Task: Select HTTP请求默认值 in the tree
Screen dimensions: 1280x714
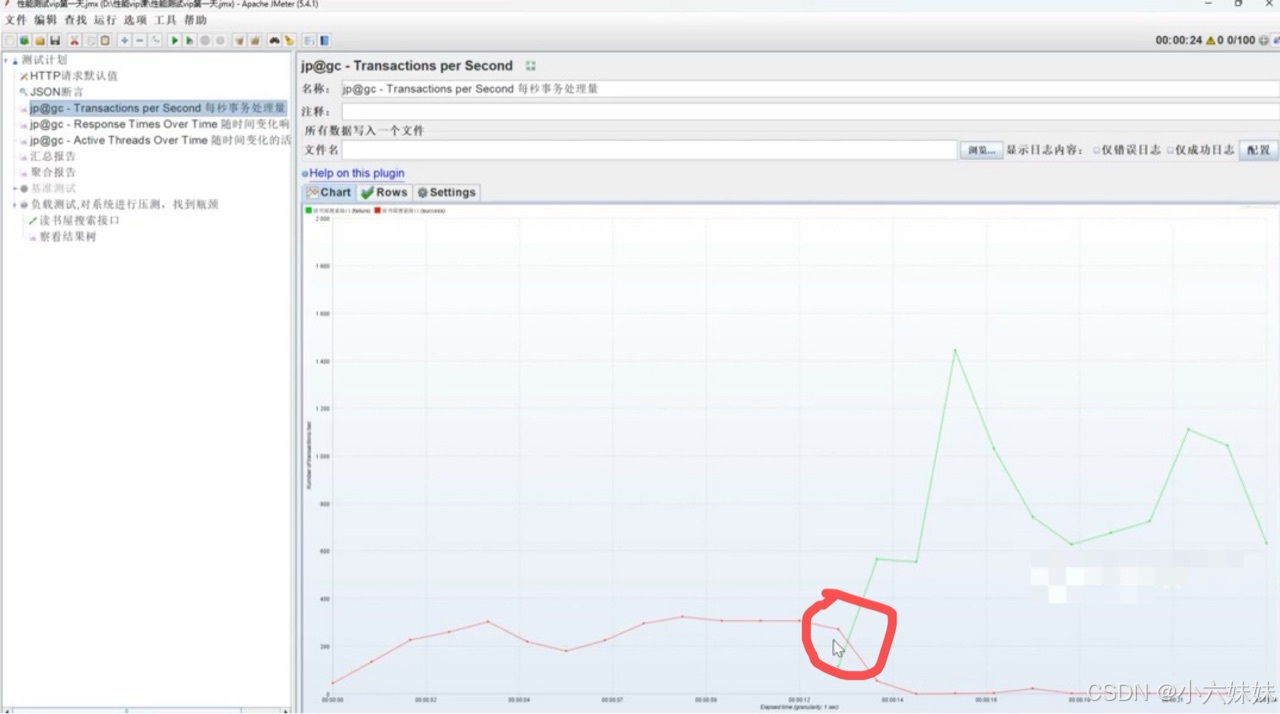Action: [73, 76]
